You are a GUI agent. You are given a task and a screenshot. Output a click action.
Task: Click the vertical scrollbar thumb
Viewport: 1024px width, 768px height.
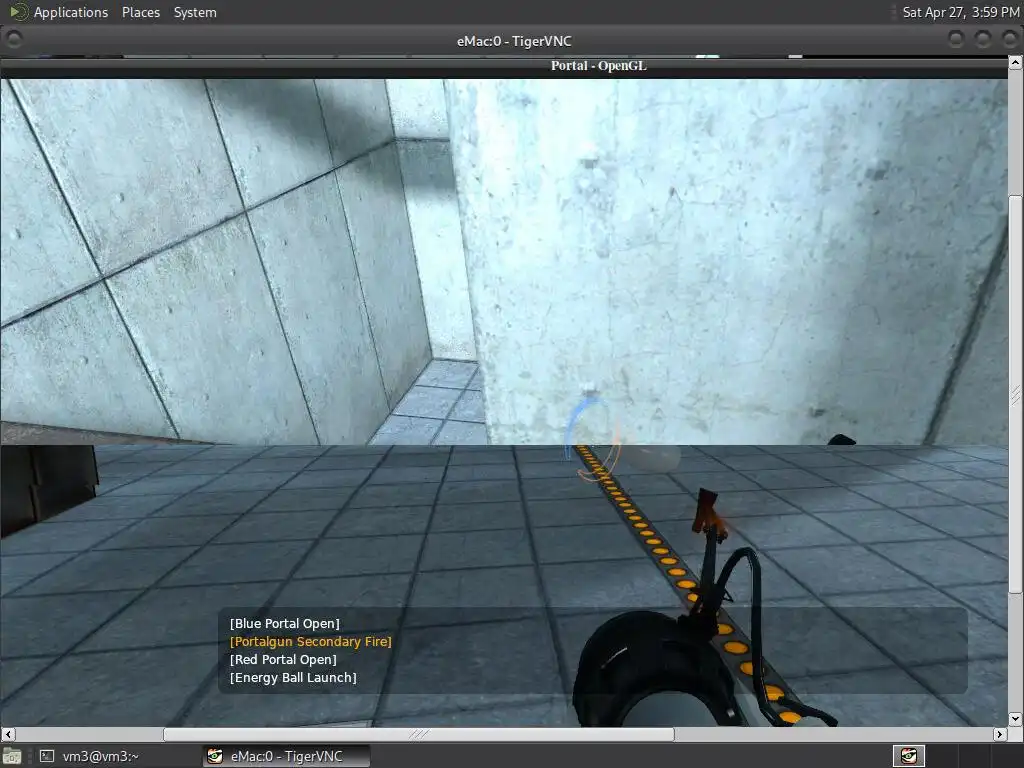click(1016, 394)
